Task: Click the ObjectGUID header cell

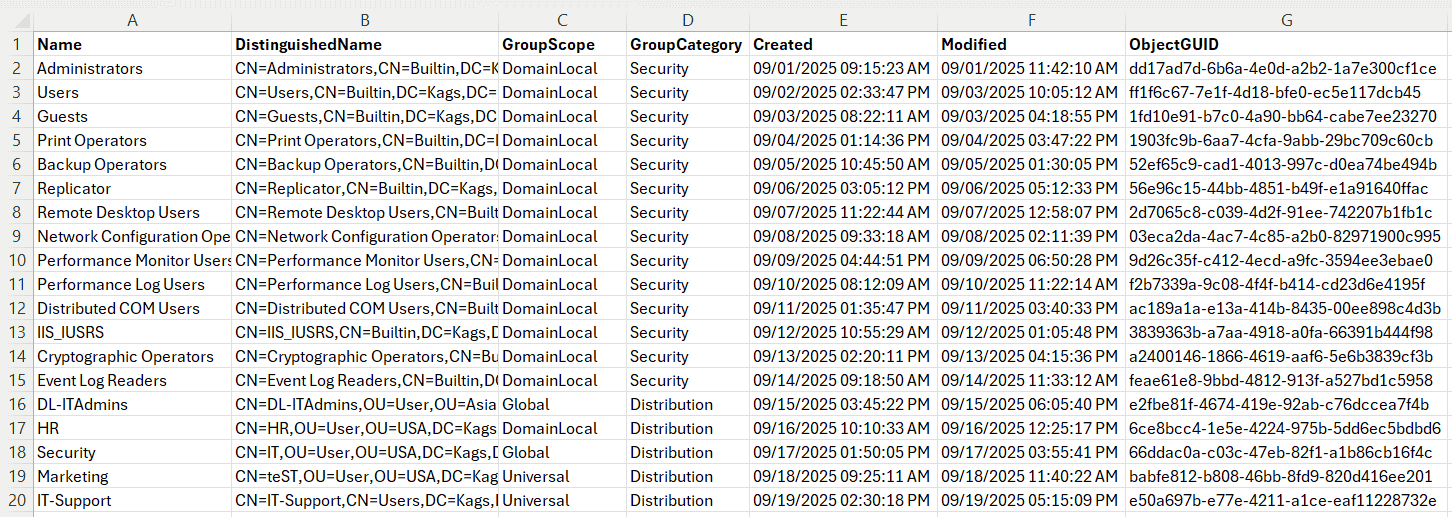Action: pyautogui.click(x=1288, y=44)
